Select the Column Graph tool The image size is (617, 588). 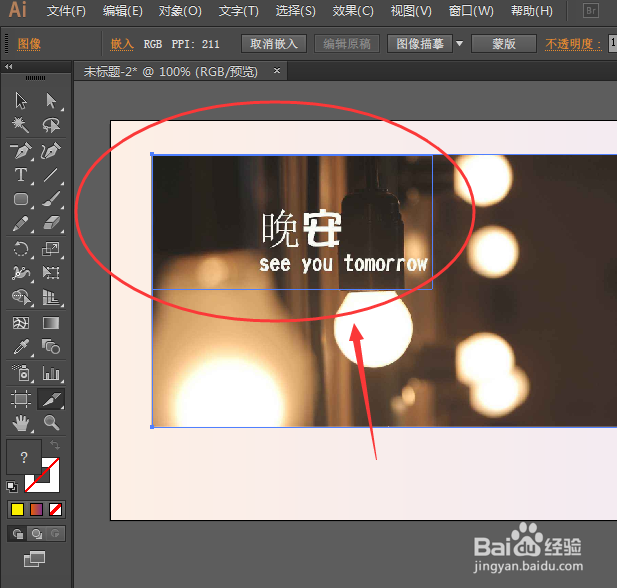pos(51,373)
